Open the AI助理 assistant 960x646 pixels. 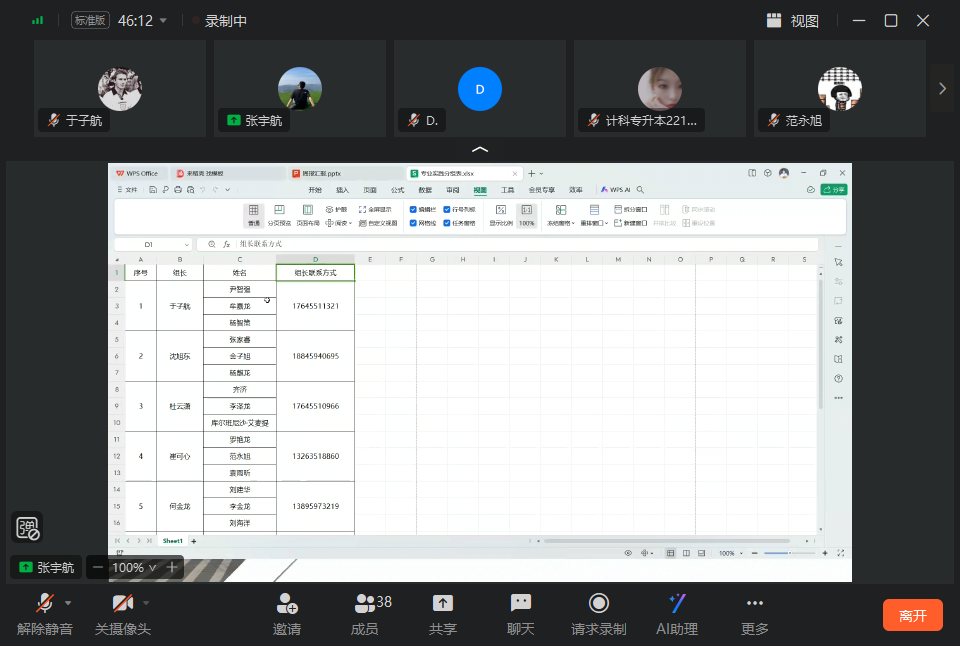(x=677, y=604)
